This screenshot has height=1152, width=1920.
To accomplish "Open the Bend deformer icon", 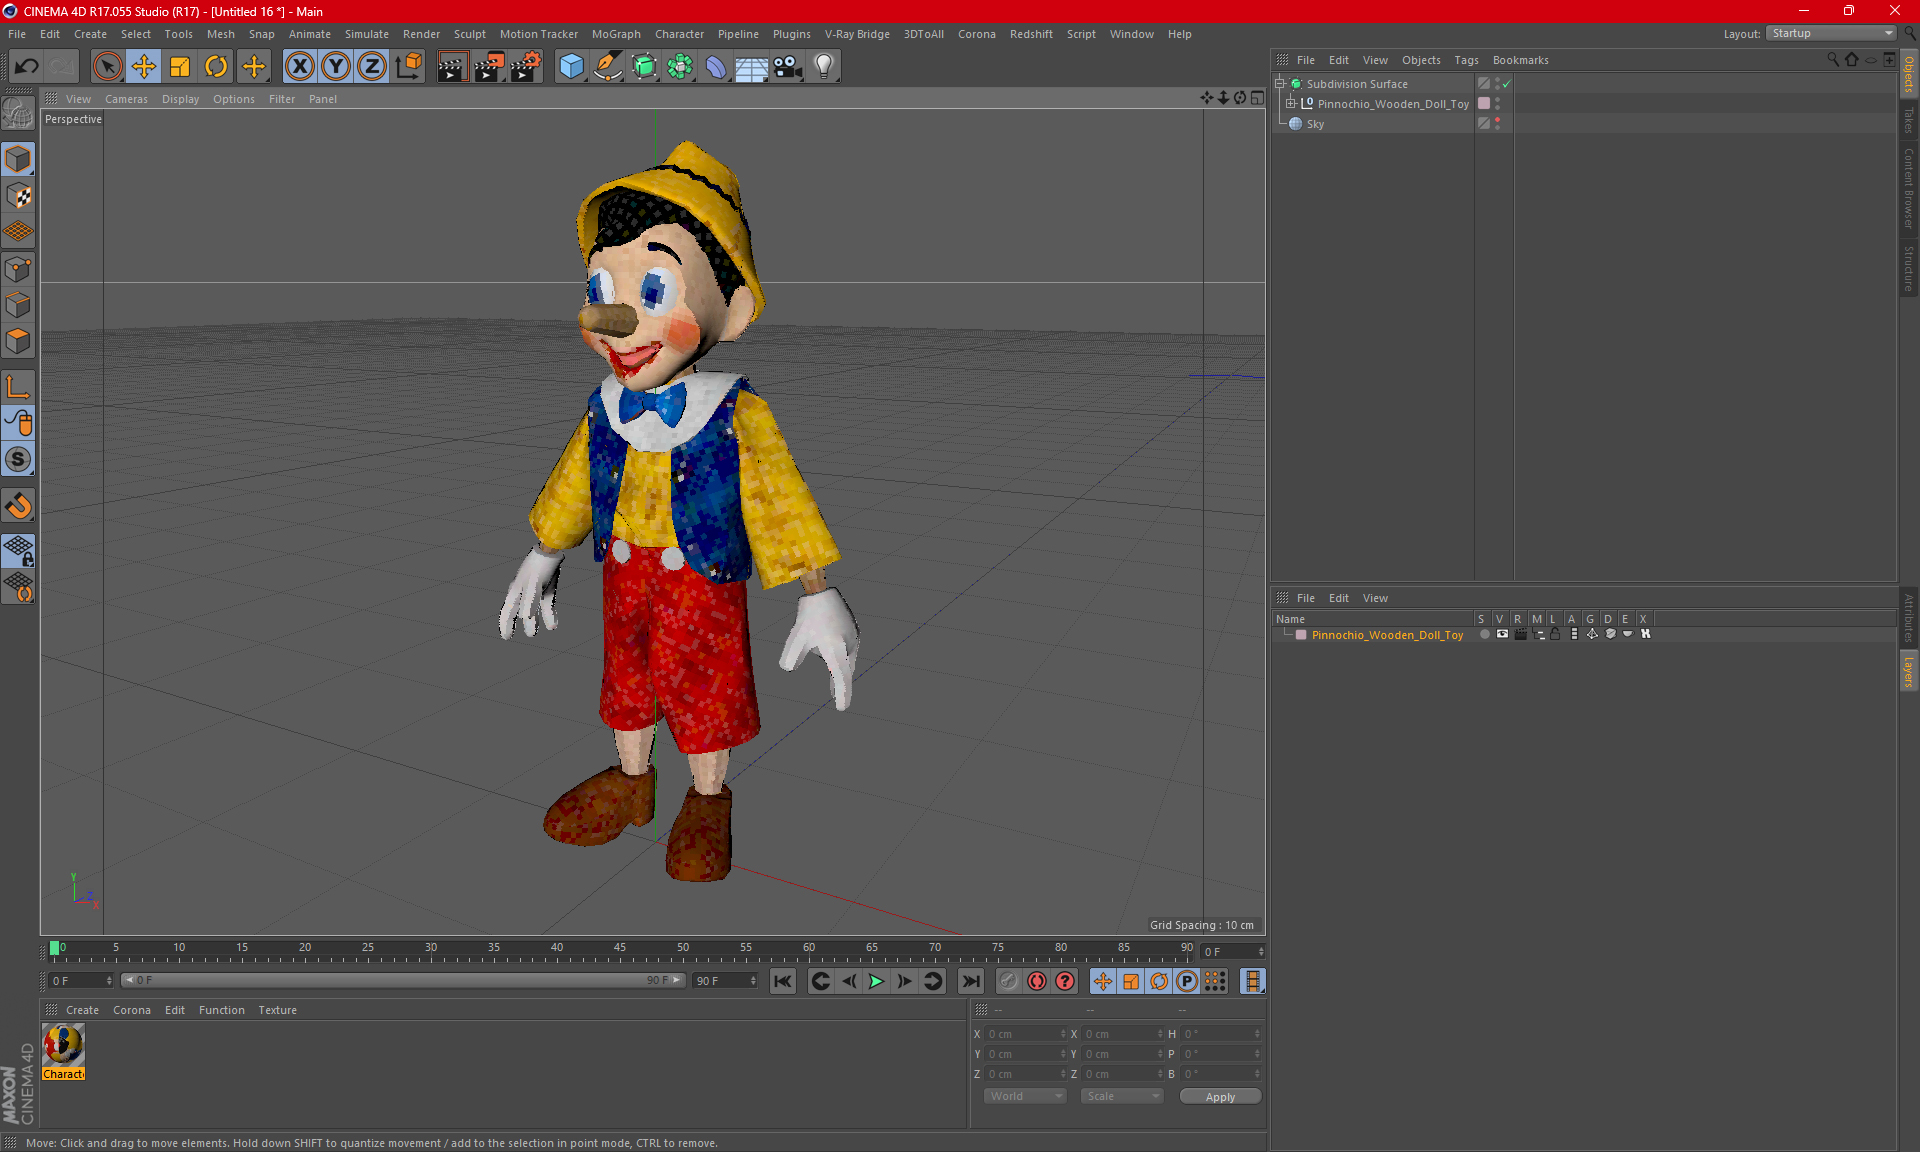I will (716, 67).
